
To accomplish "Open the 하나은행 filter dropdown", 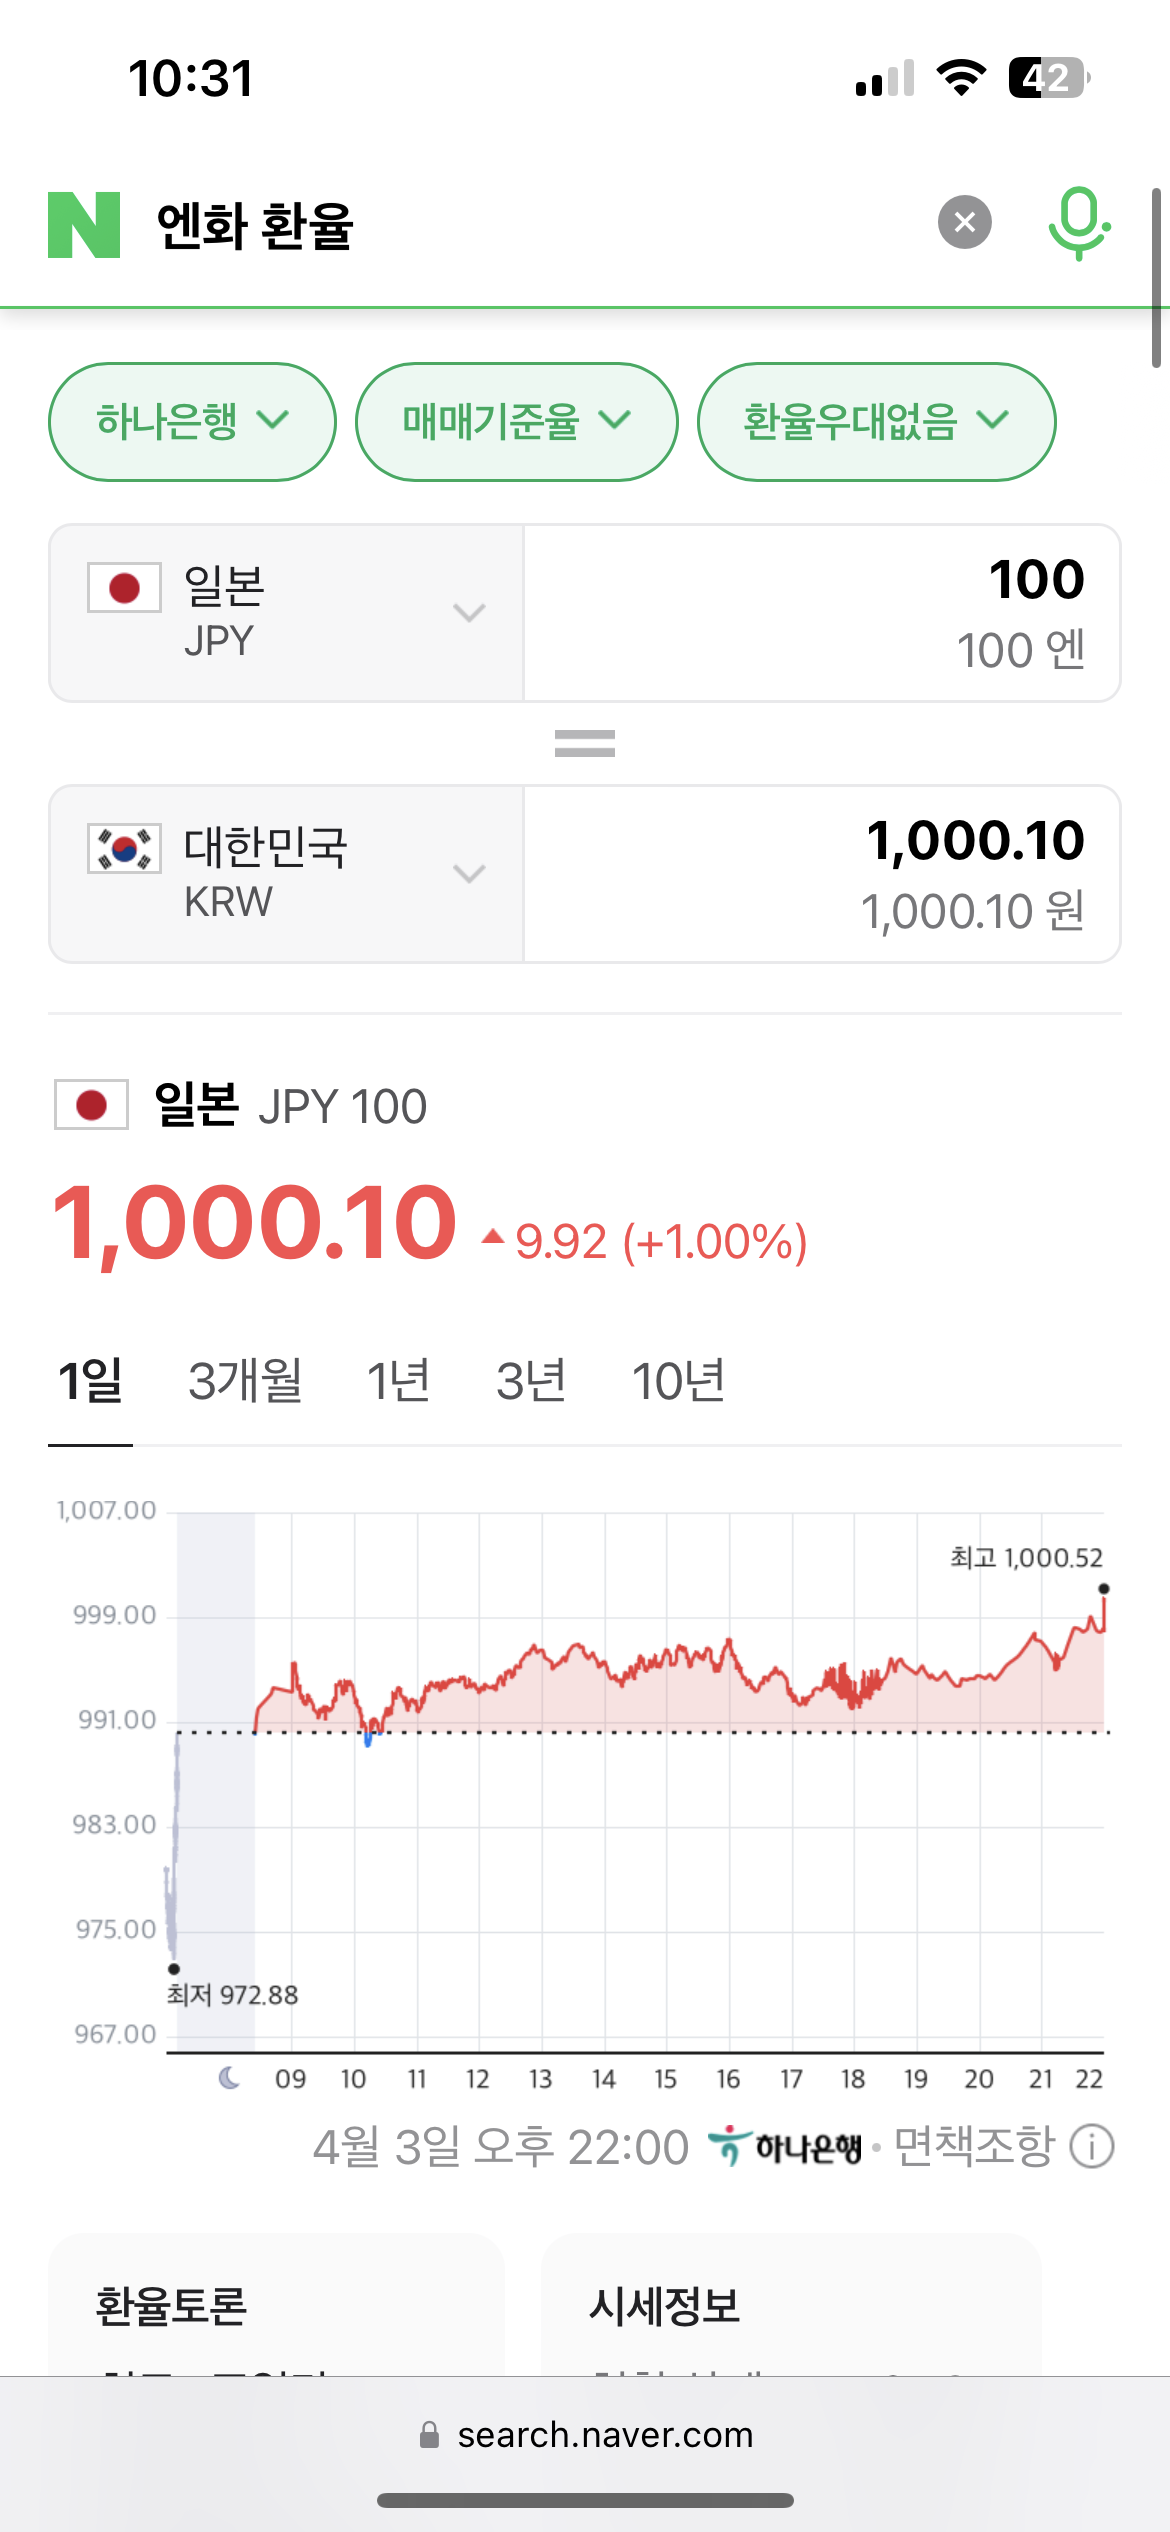I will pyautogui.click(x=192, y=421).
